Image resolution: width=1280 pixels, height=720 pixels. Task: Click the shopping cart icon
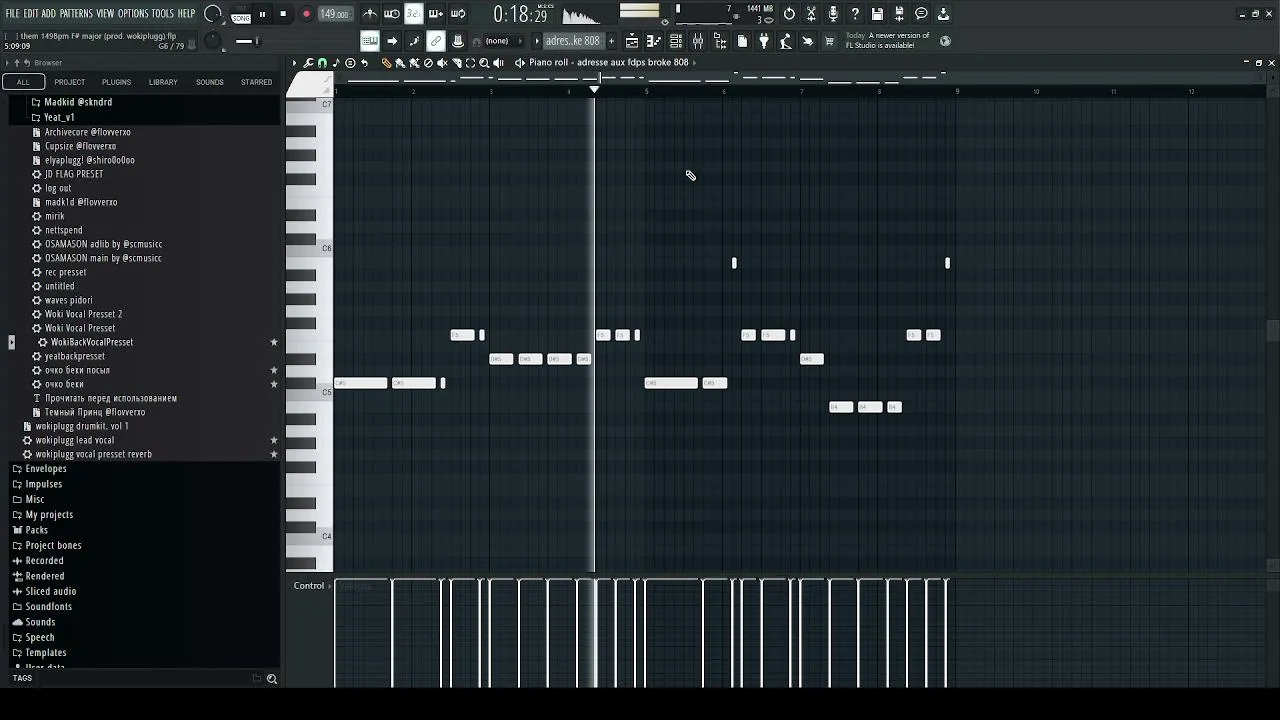pos(829,41)
